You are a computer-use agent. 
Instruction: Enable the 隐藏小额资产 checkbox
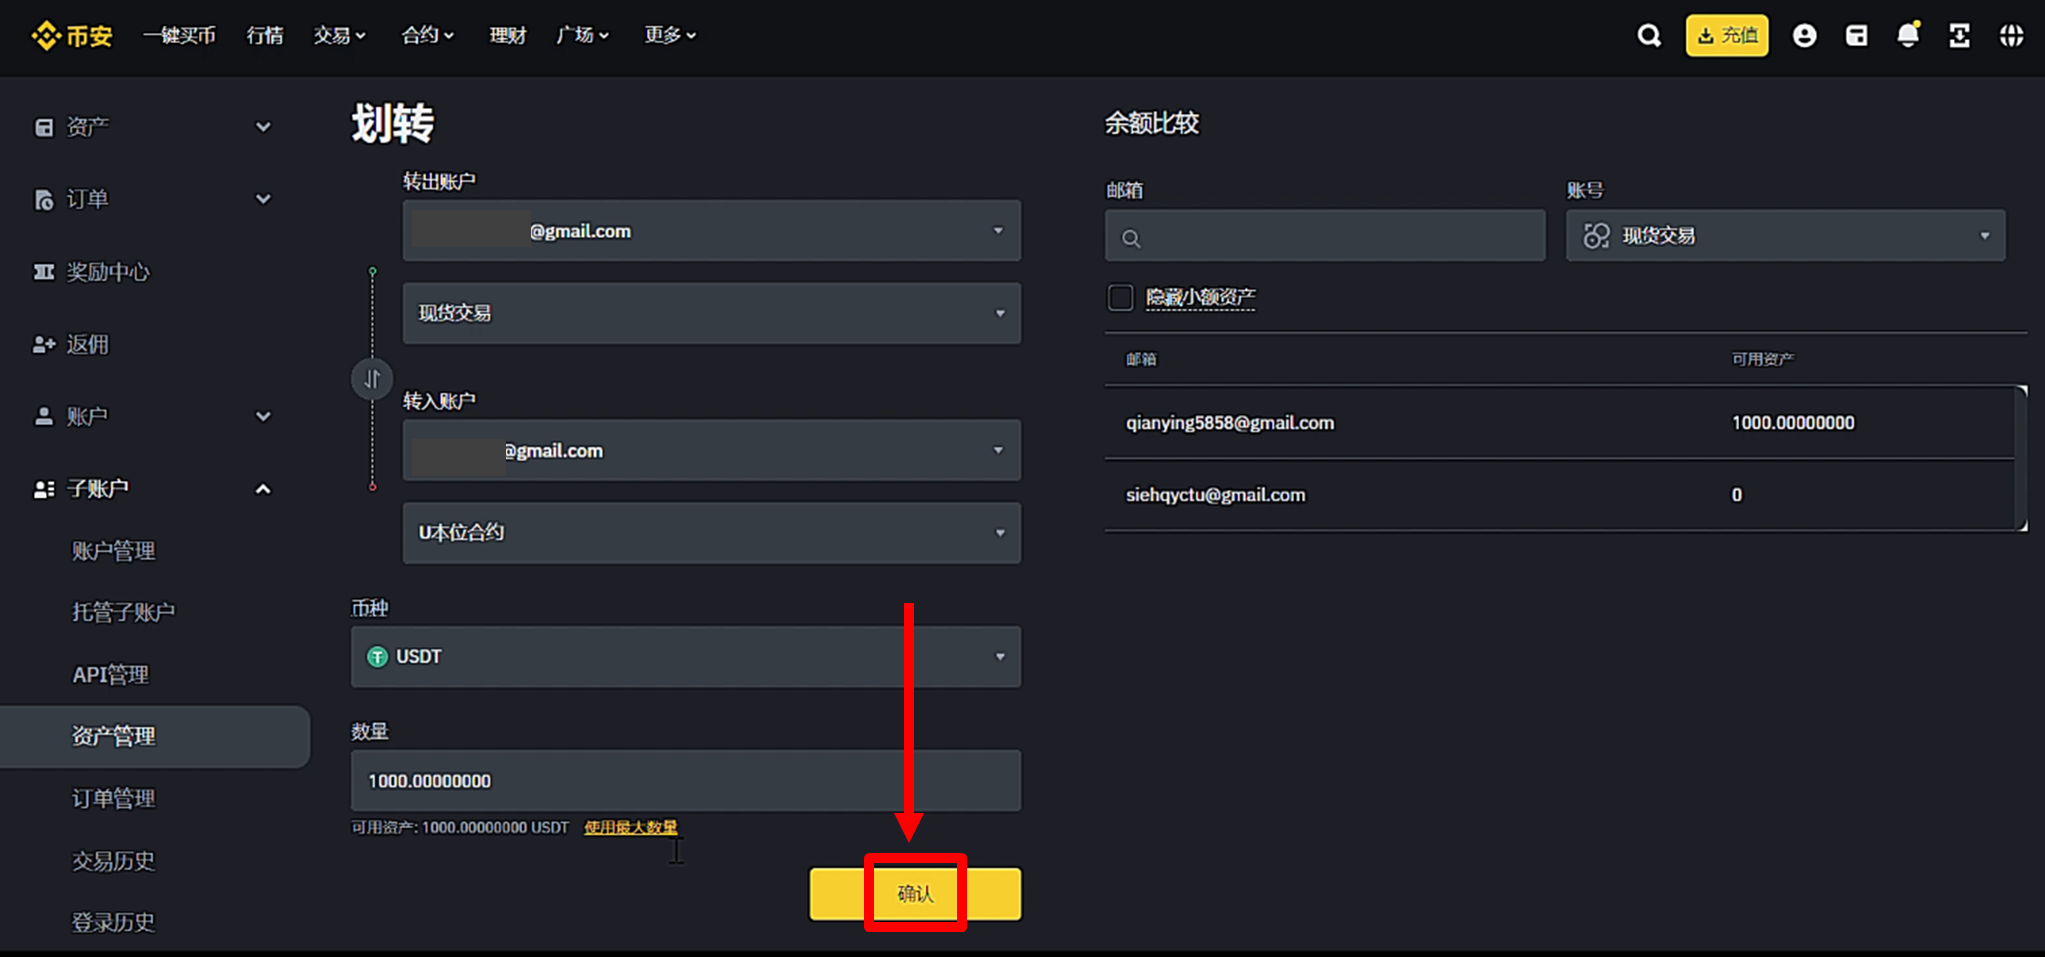pos(1120,297)
